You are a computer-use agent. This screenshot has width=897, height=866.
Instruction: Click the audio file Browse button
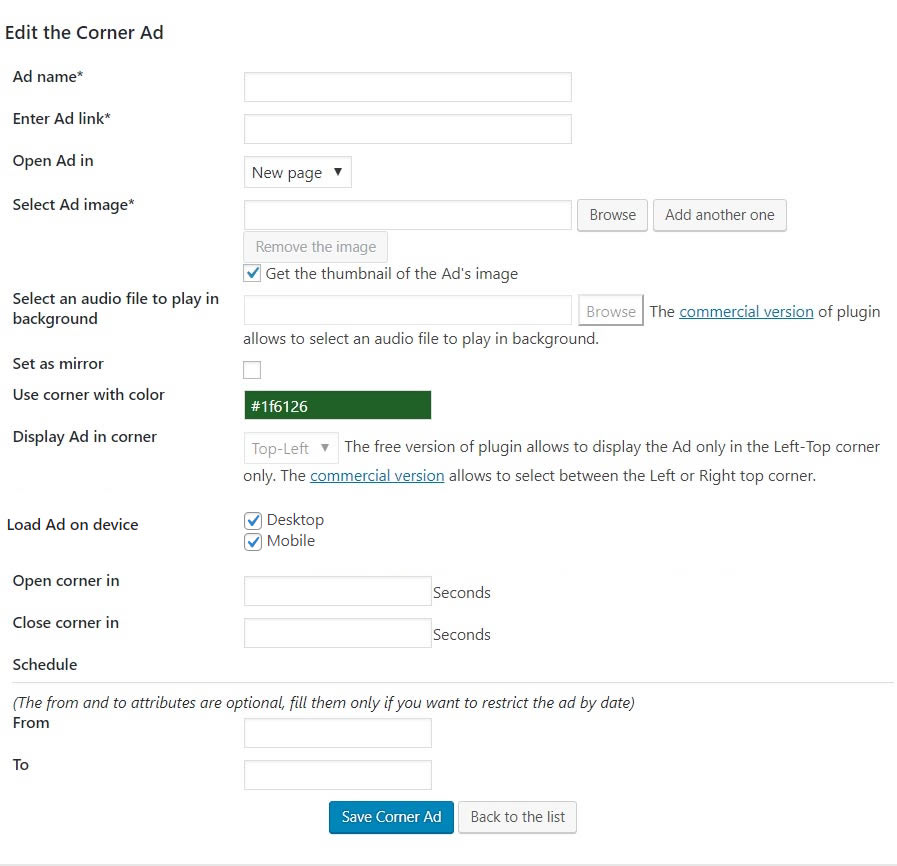point(610,311)
